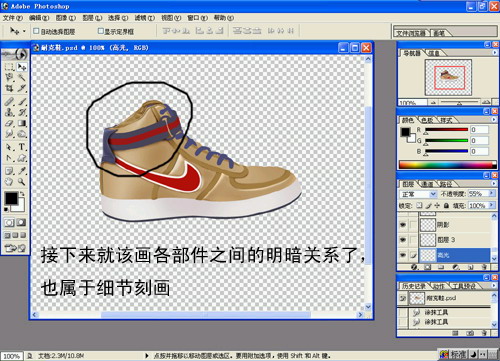500x361 pixels.
Task: Select the Crop tool
Action: tap(9, 88)
